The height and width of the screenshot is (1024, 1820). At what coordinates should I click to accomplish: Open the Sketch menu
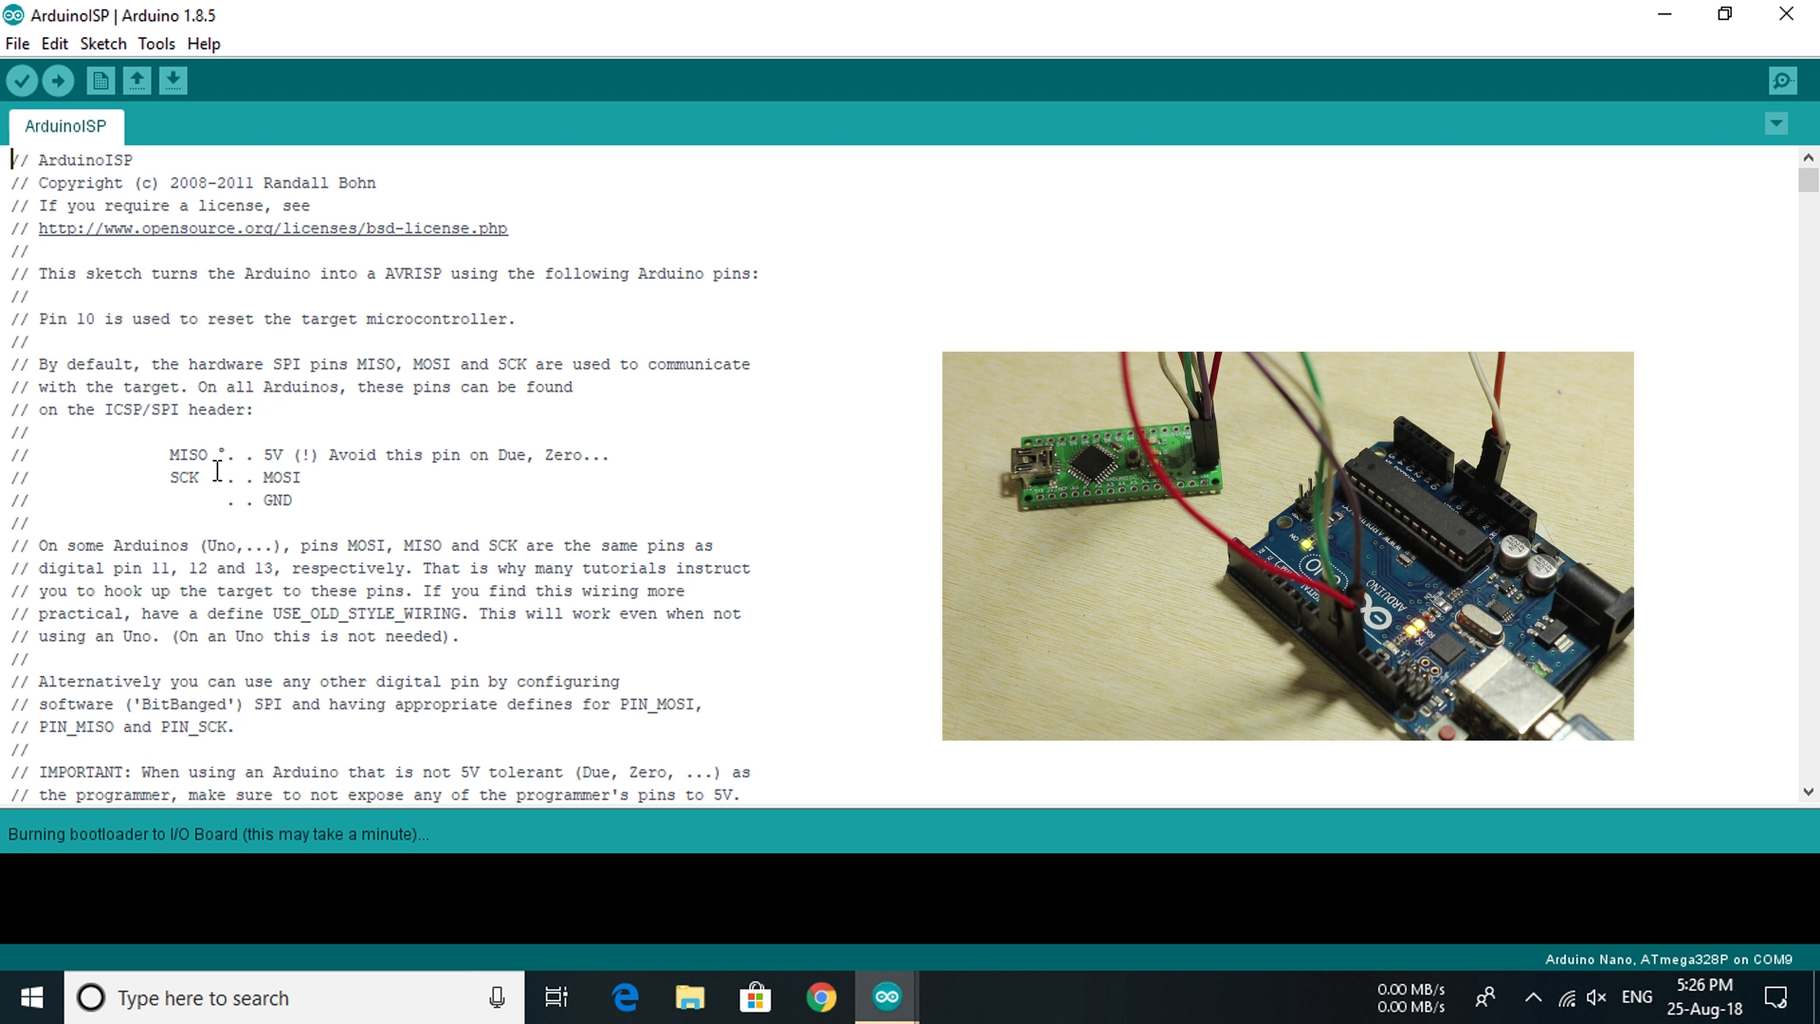pos(103,44)
